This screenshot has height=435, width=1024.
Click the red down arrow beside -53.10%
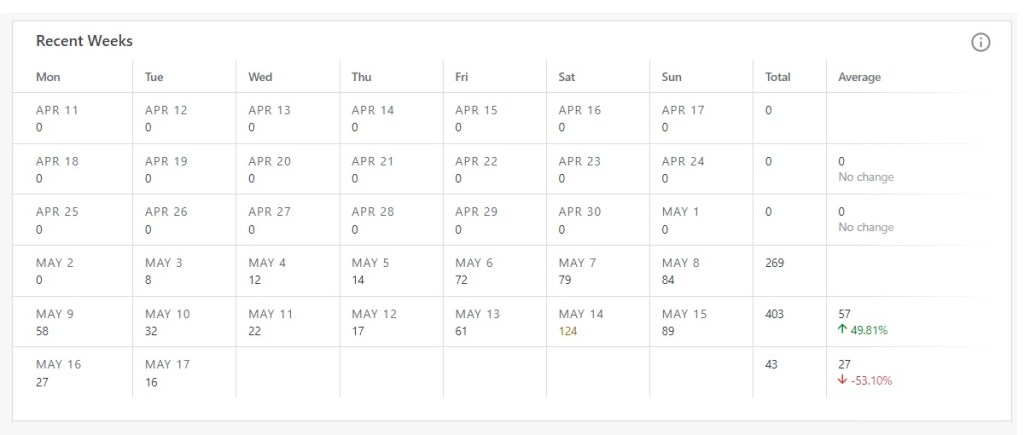pyautogui.click(x=843, y=381)
